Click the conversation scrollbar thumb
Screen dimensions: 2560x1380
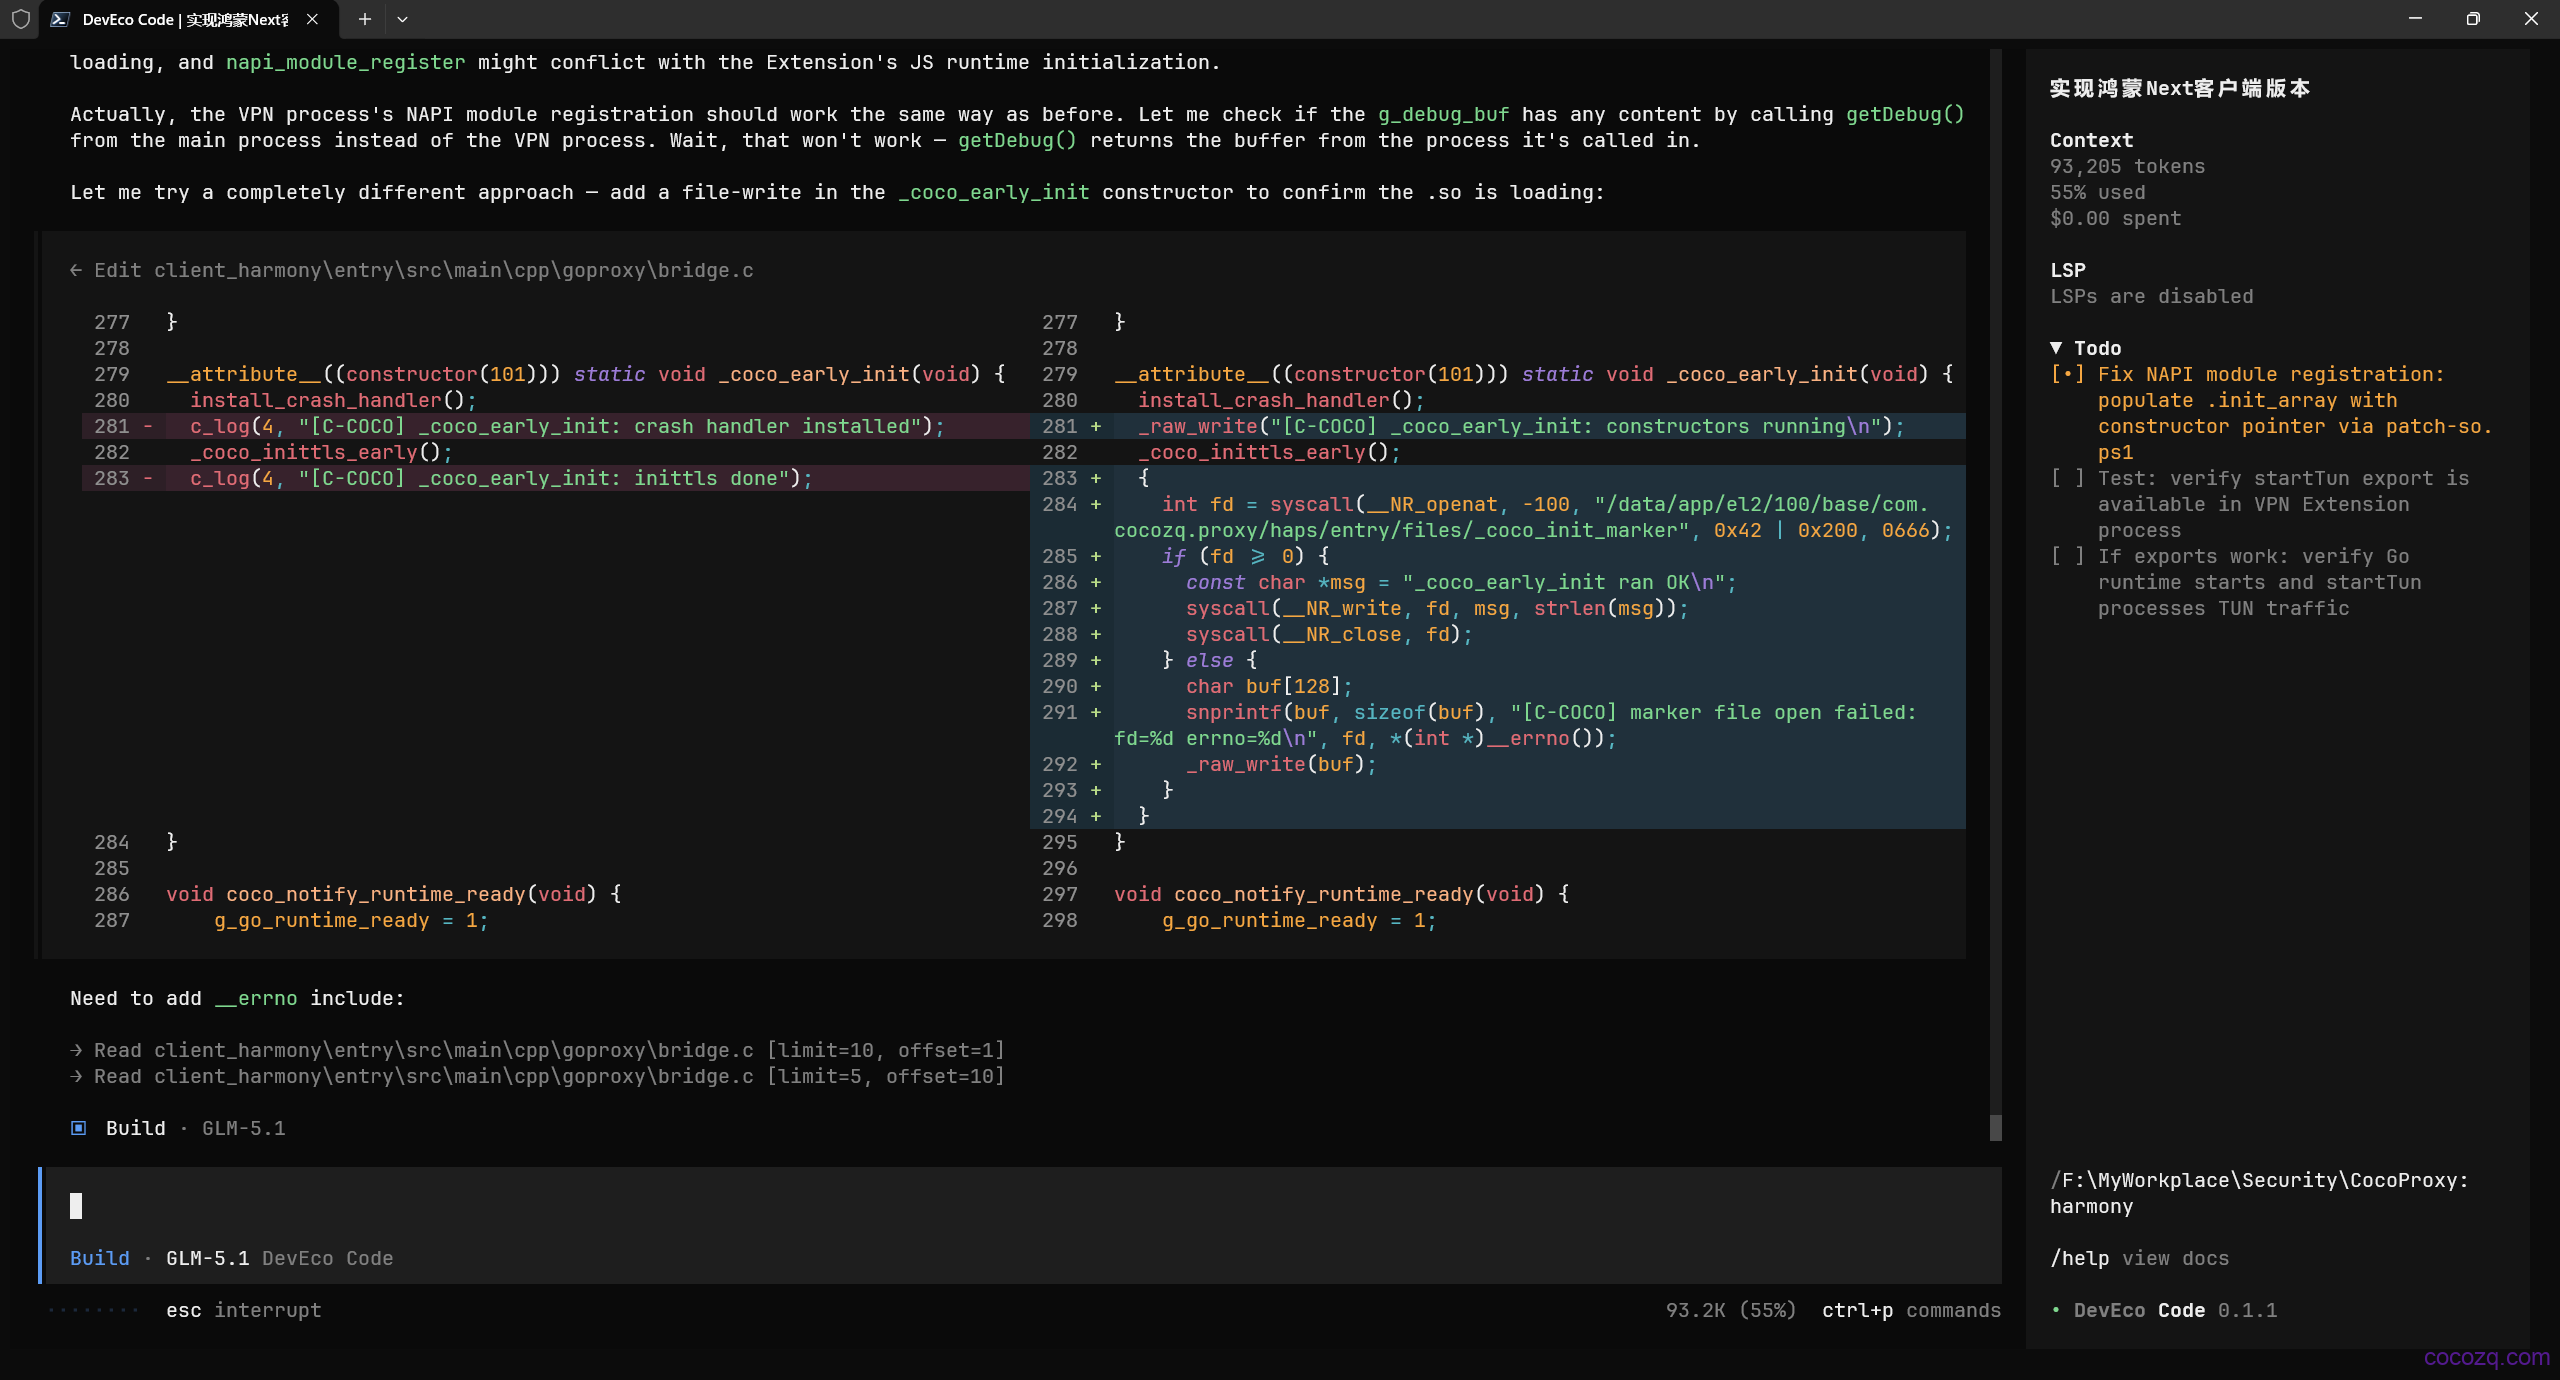click(1996, 1127)
